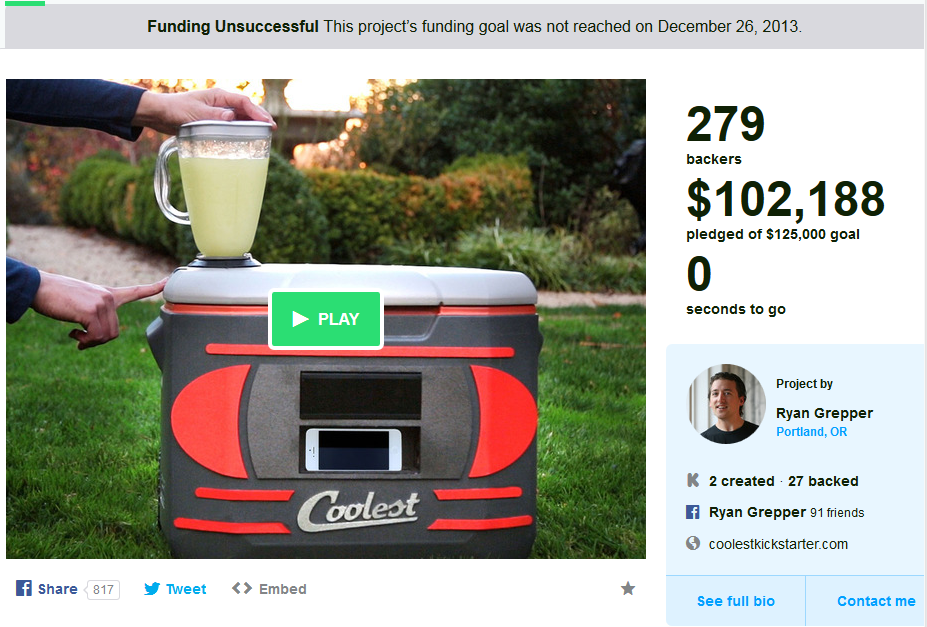Open Ryan Grepper's creator name link
The height and width of the screenshot is (627, 927).
pyautogui.click(x=824, y=413)
